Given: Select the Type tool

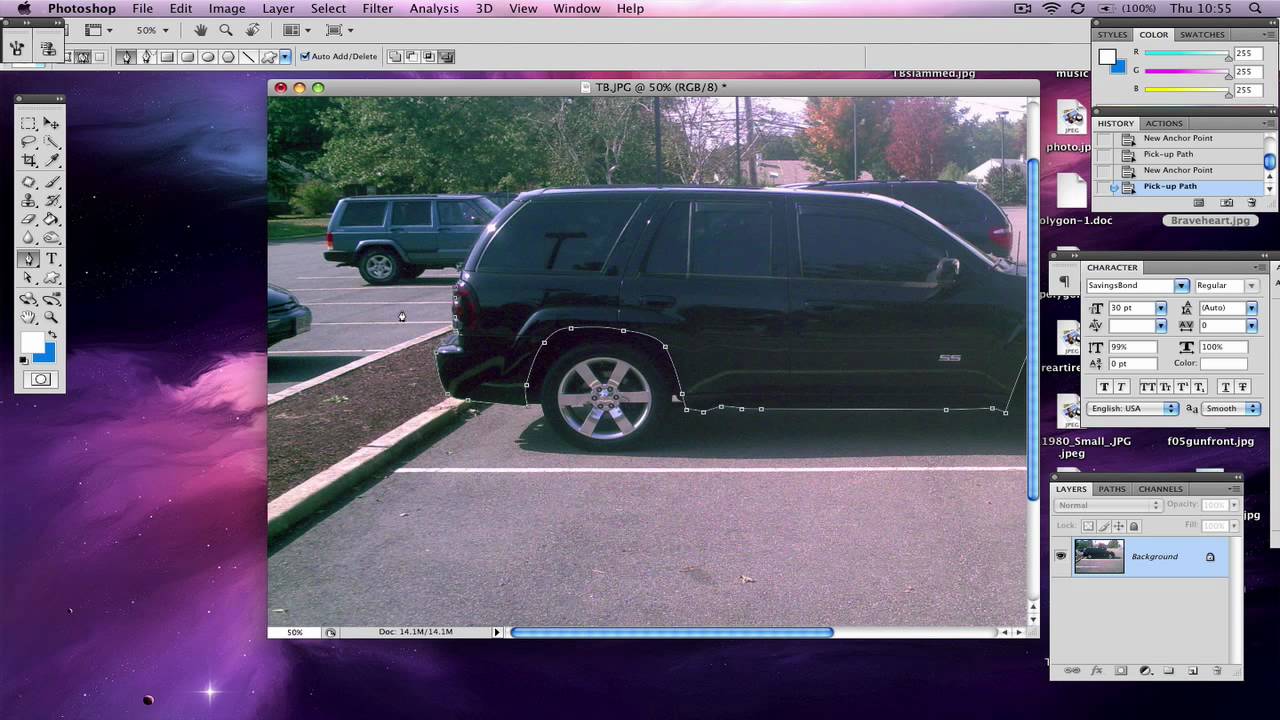Looking at the screenshot, I should [51, 259].
